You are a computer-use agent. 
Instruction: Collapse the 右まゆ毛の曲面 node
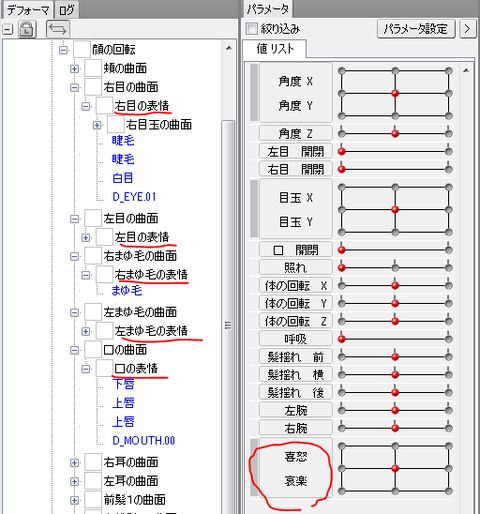74,256
